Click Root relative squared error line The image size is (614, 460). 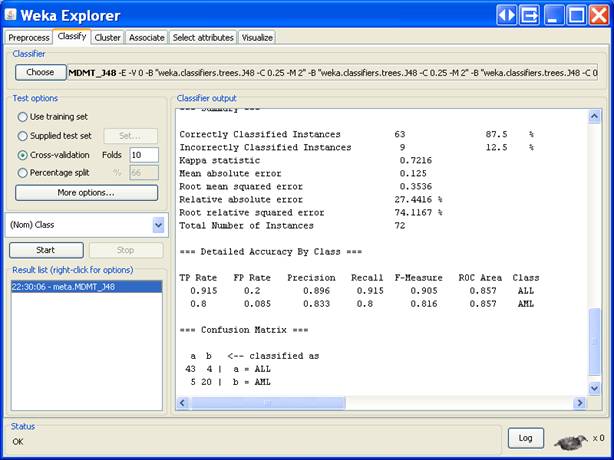(311, 213)
